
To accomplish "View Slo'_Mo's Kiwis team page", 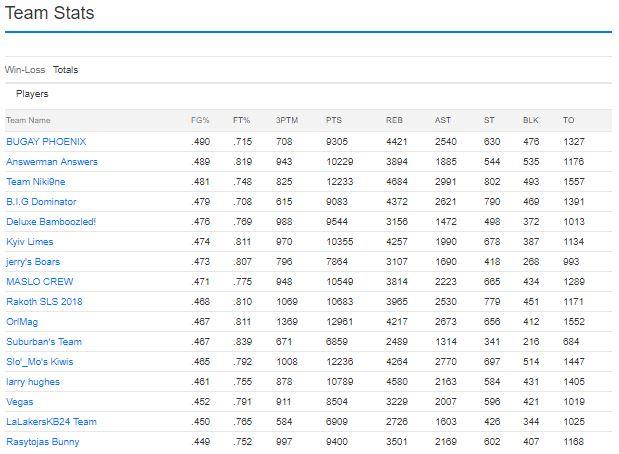I will [39, 362].
